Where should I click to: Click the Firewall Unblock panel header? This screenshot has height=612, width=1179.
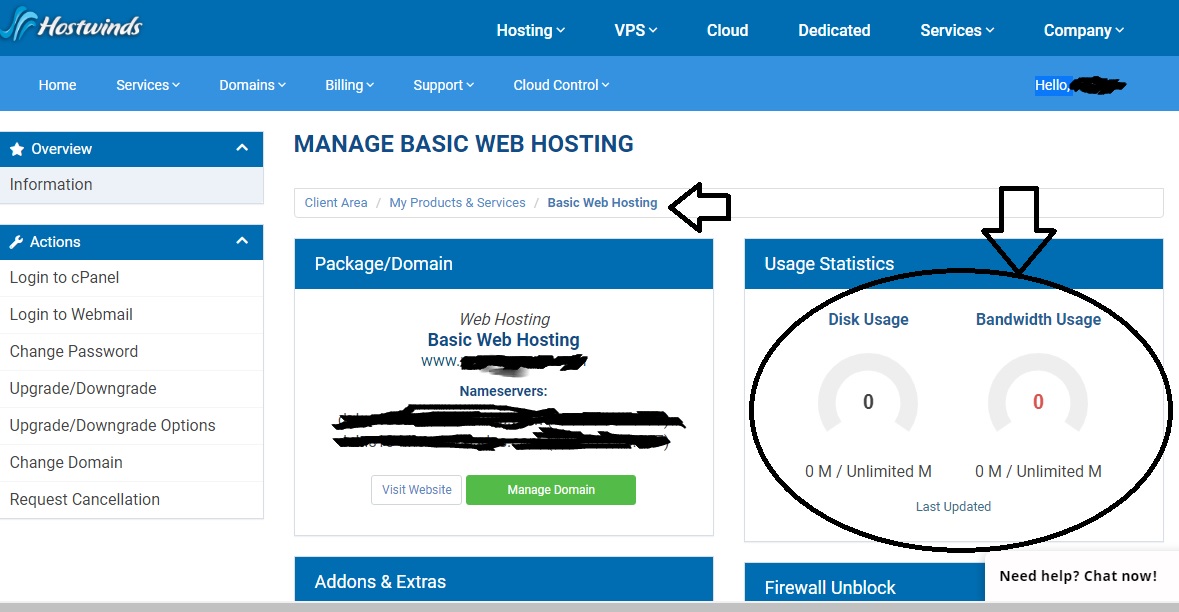(x=865, y=583)
